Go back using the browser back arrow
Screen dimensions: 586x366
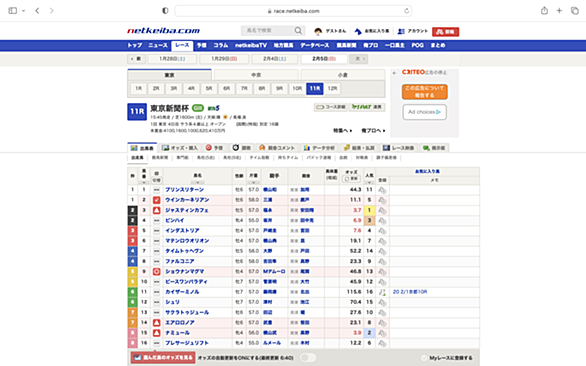click(37, 10)
